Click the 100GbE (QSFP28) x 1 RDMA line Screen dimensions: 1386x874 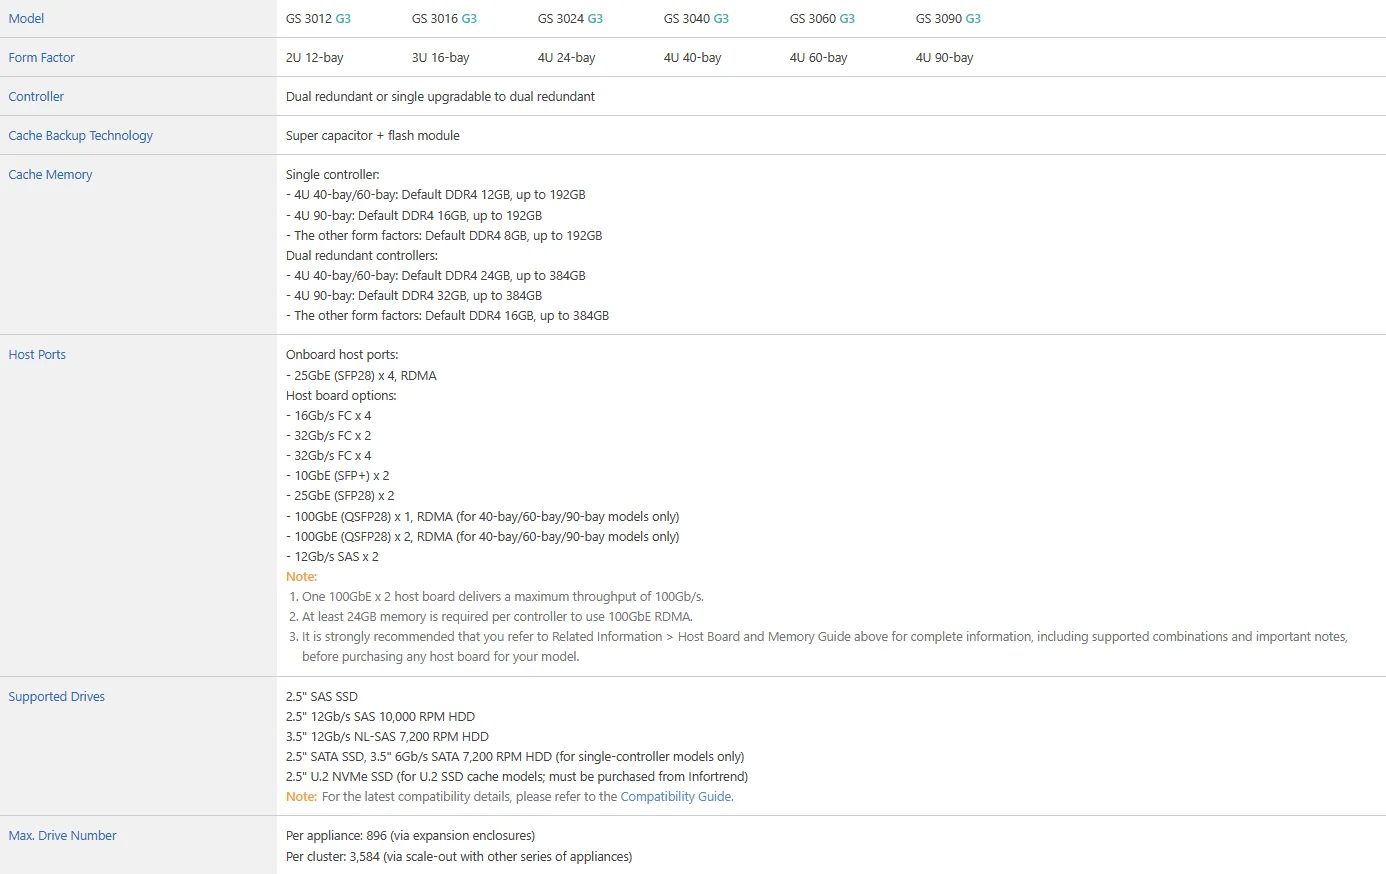tap(483, 517)
